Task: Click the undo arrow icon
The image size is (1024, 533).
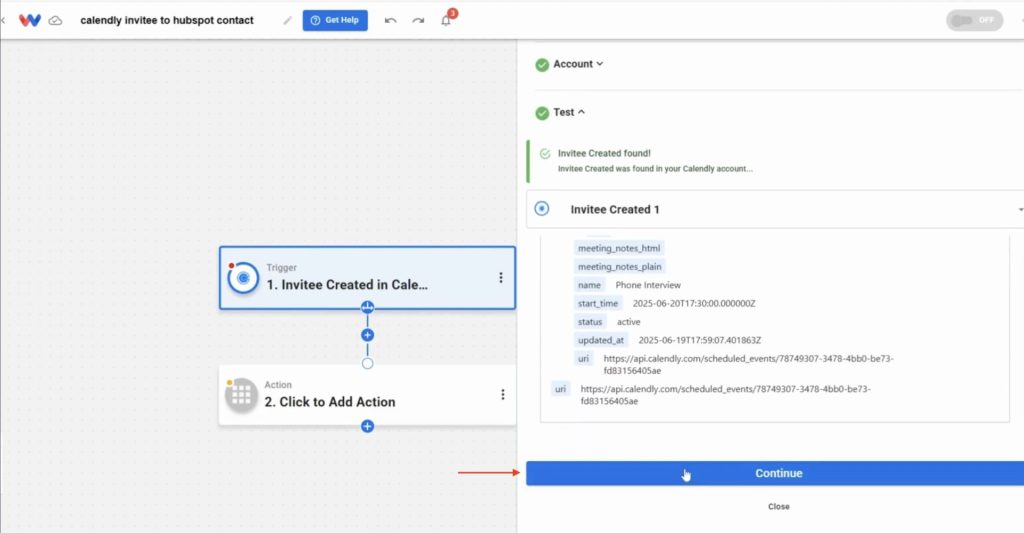Action: point(391,20)
